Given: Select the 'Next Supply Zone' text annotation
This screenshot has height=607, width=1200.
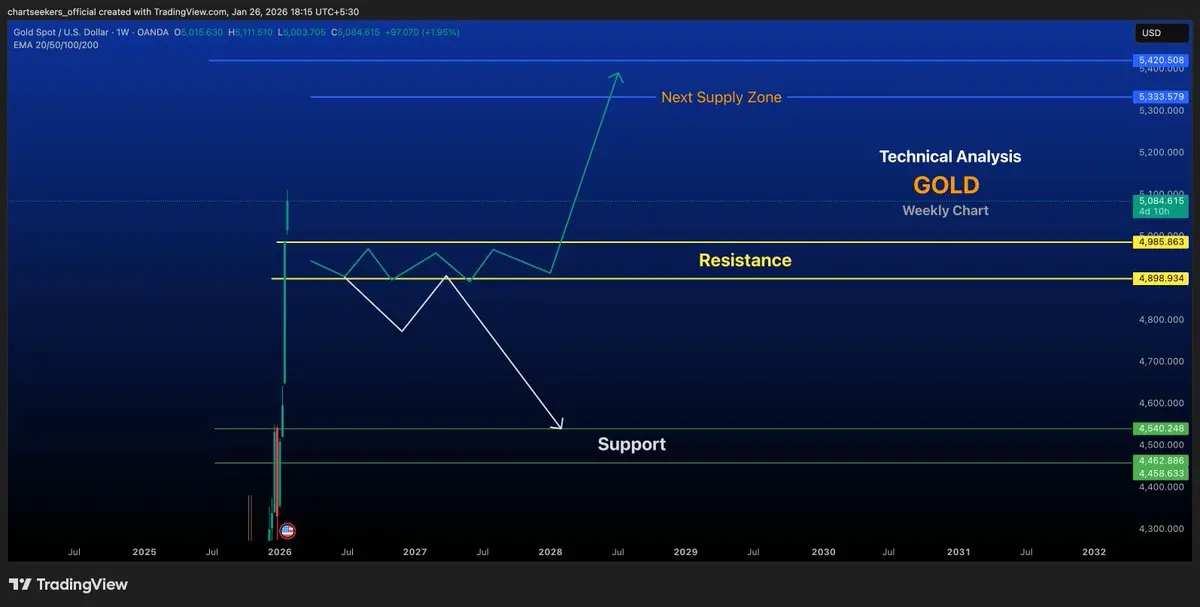Looking at the screenshot, I should tap(721, 97).
